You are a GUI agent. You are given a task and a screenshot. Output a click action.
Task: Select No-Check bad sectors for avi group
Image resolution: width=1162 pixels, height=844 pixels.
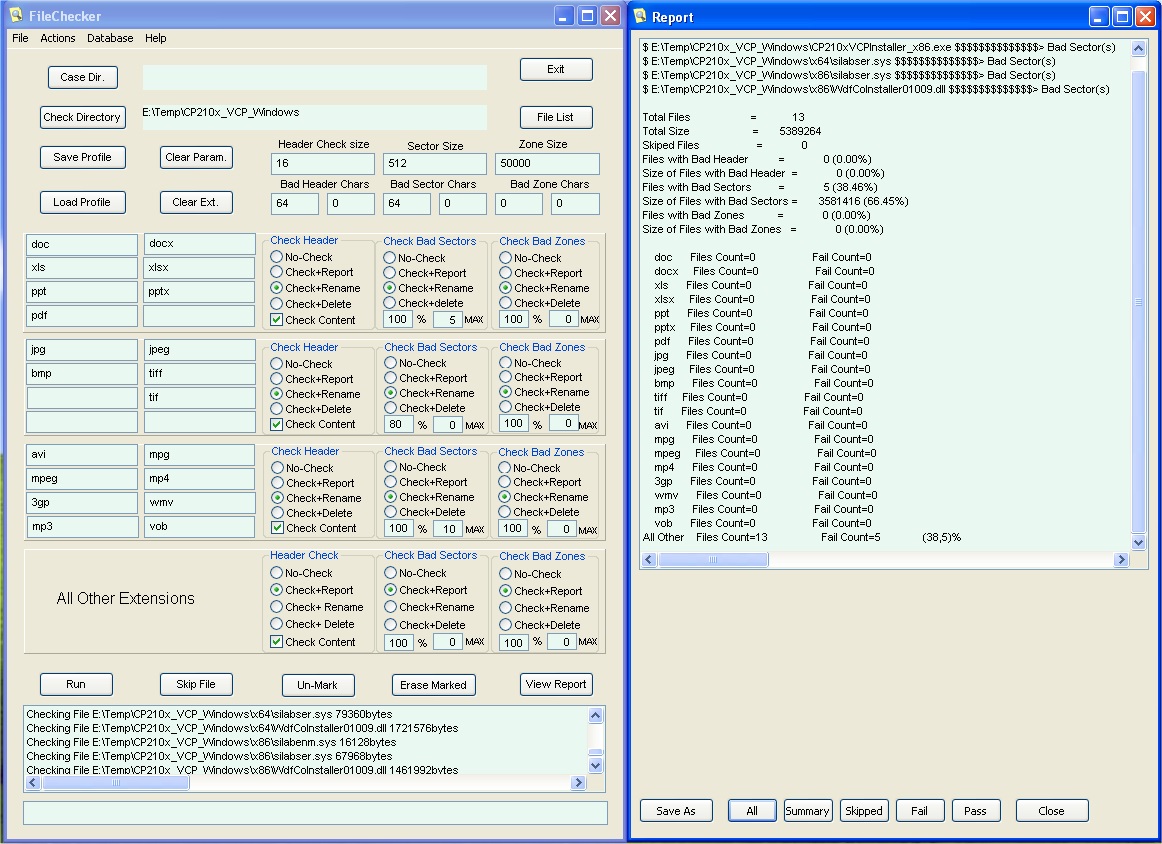coord(391,467)
